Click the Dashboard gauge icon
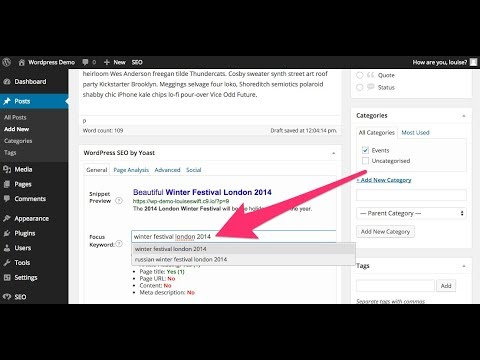480x360 pixels. coord(7,82)
